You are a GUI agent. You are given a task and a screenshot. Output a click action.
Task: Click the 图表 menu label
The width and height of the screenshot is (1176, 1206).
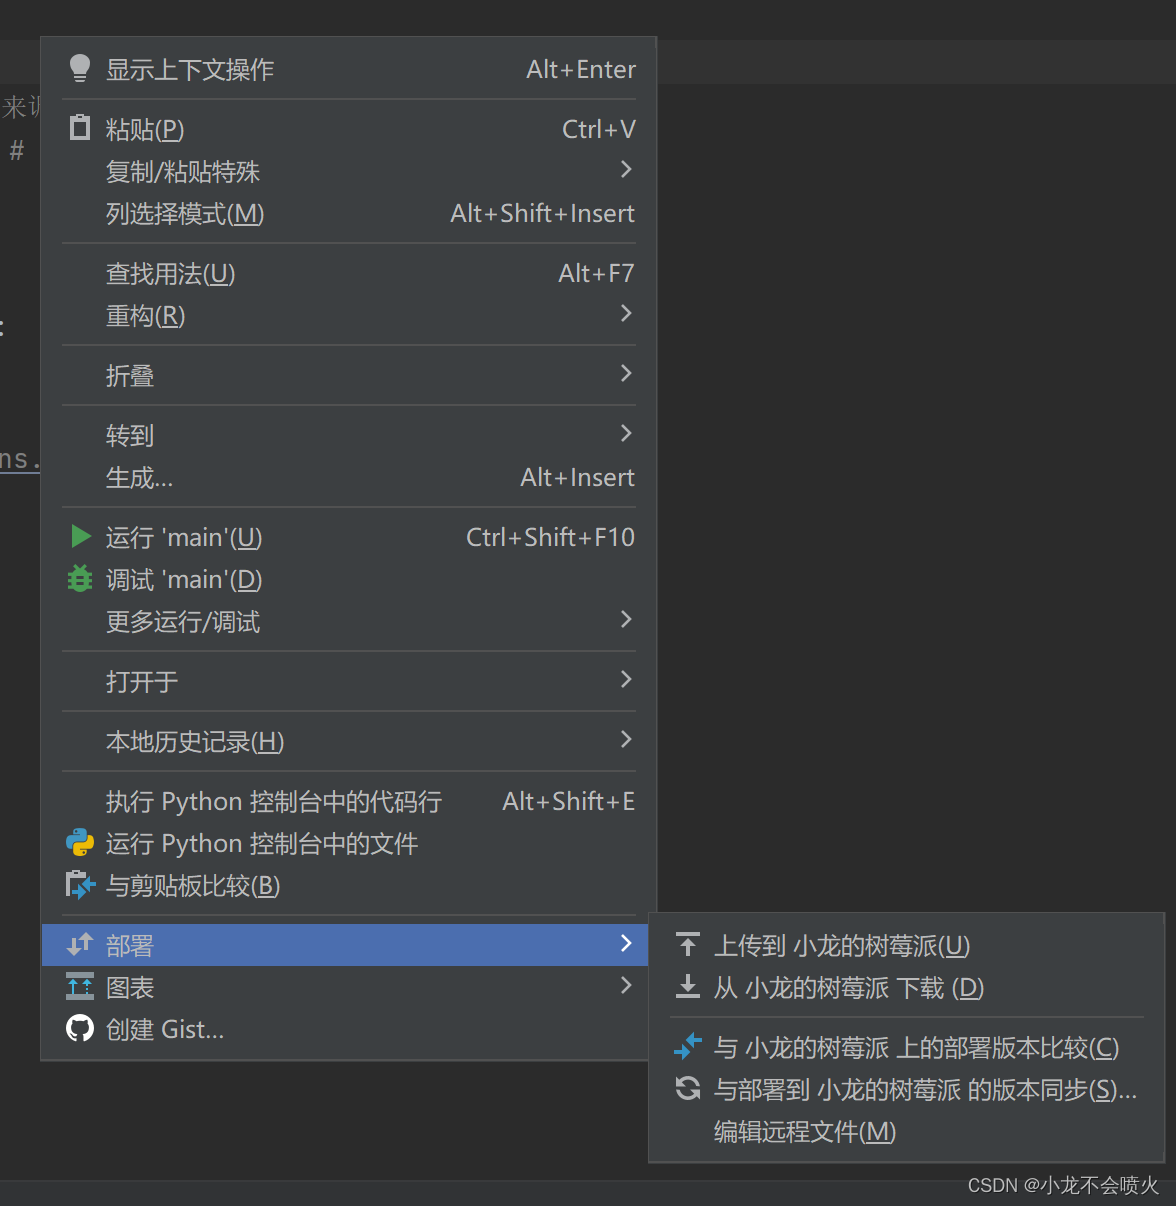(130, 987)
